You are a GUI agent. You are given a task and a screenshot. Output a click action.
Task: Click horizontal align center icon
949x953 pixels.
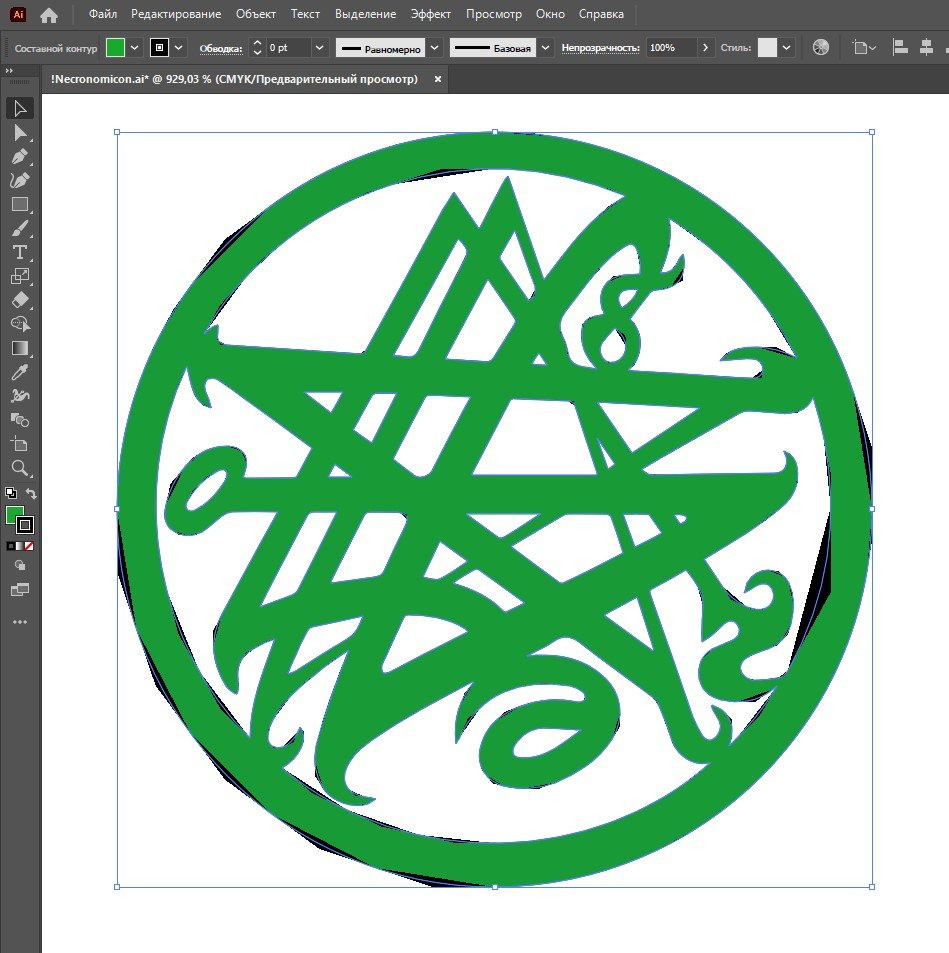(927, 47)
